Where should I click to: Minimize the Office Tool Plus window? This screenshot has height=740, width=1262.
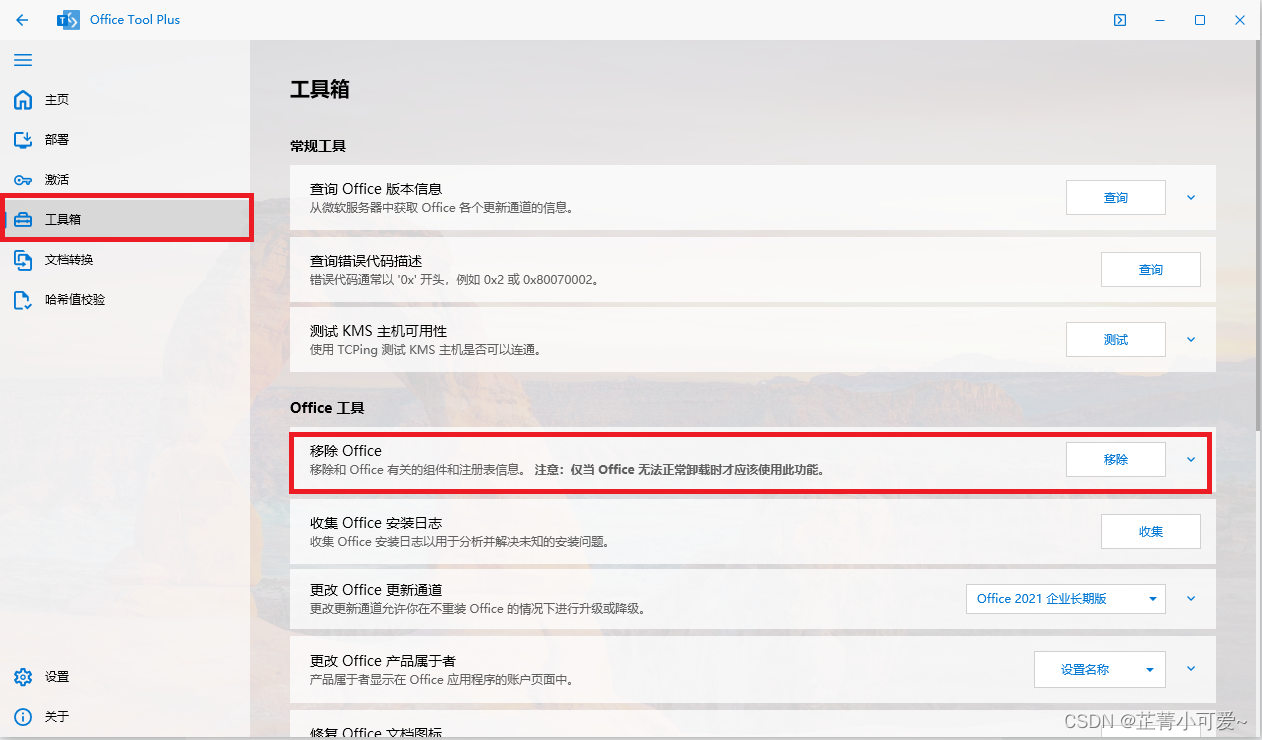[1160, 20]
